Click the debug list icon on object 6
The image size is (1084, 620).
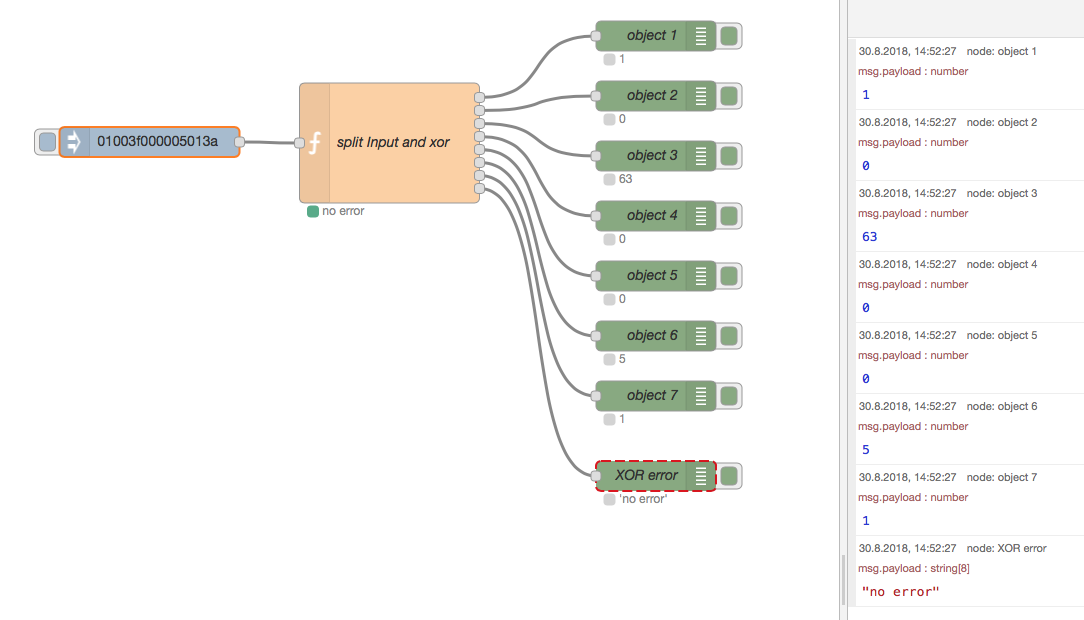tap(701, 337)
